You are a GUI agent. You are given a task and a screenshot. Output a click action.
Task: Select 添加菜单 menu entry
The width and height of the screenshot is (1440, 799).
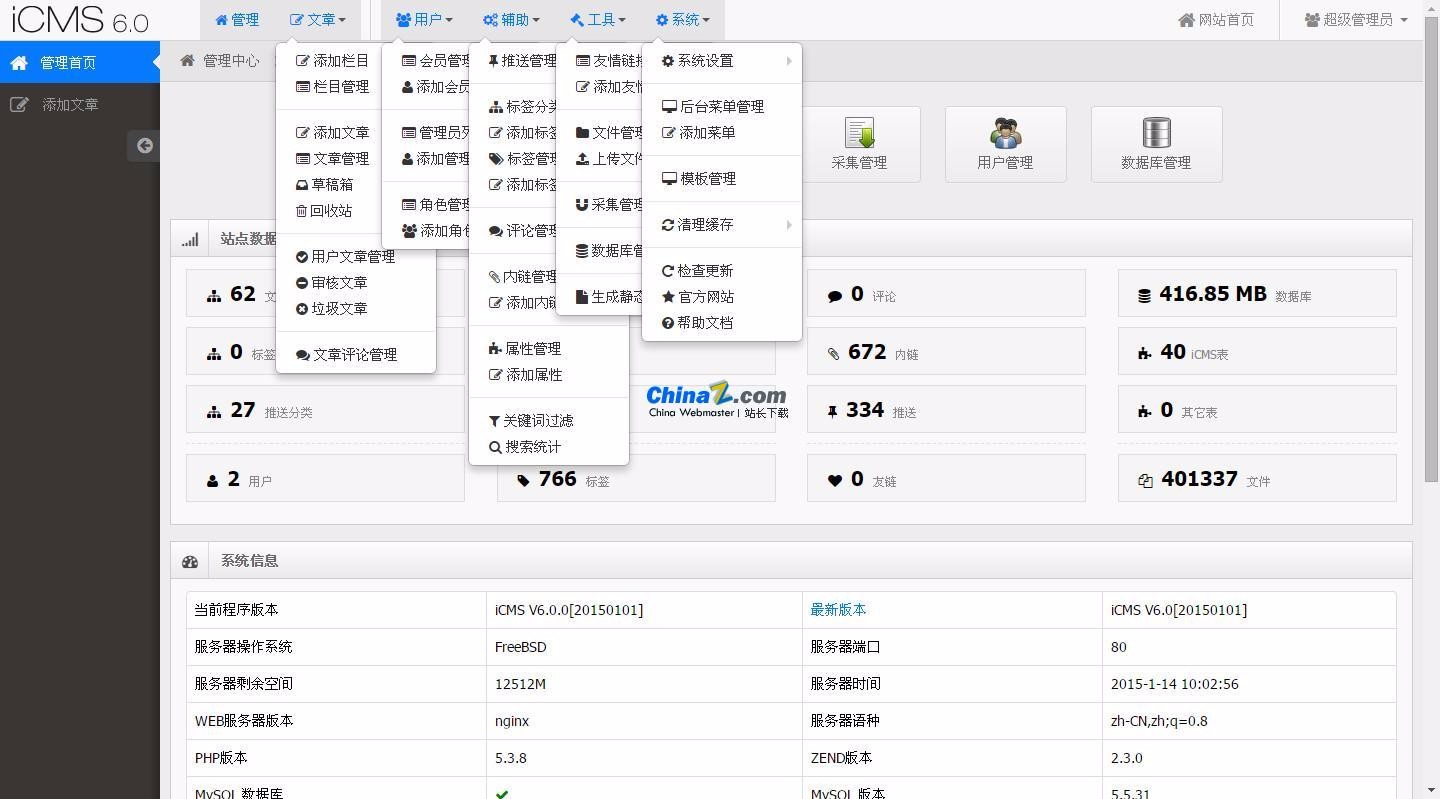pyautogui.click(x=721, y=133)
